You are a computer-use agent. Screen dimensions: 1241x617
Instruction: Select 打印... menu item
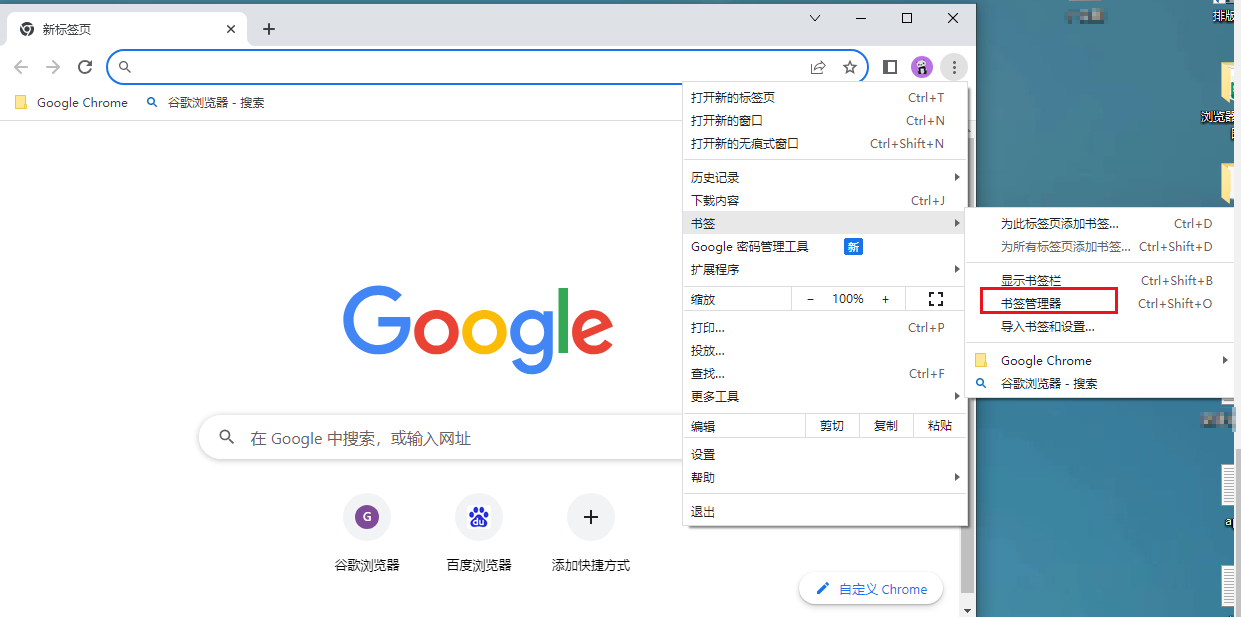point(825,327)
